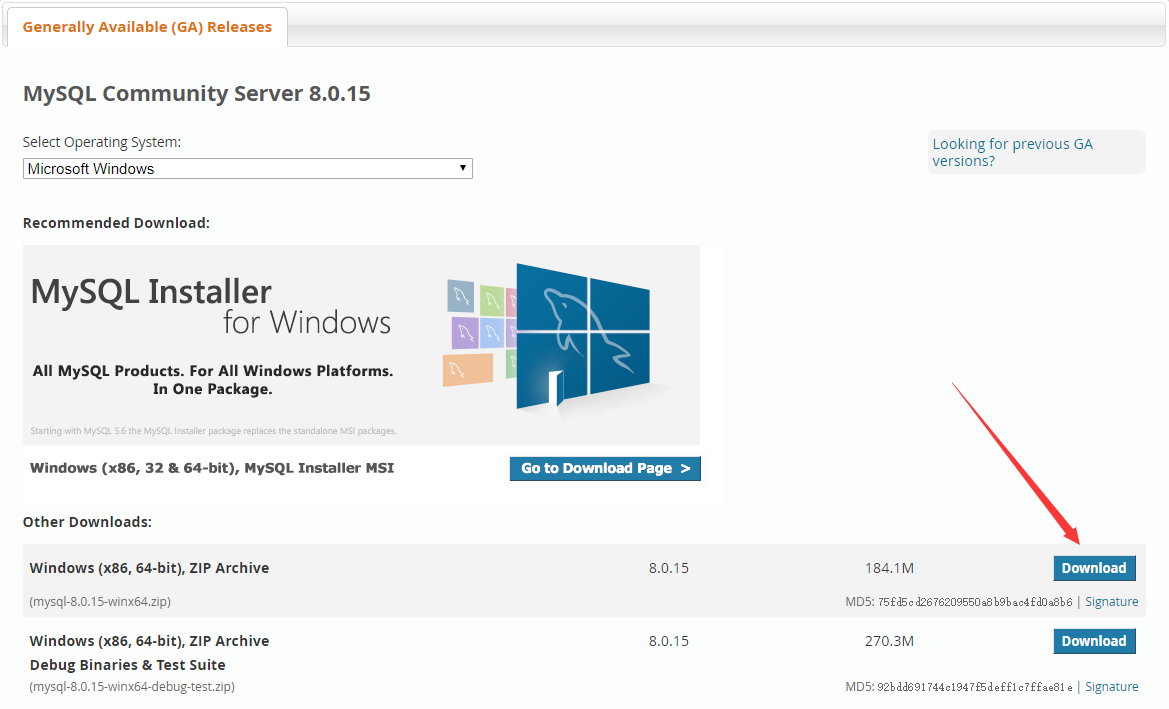Click the MySQL Community Server 8.0.15 heading

(x=196, y=93)
